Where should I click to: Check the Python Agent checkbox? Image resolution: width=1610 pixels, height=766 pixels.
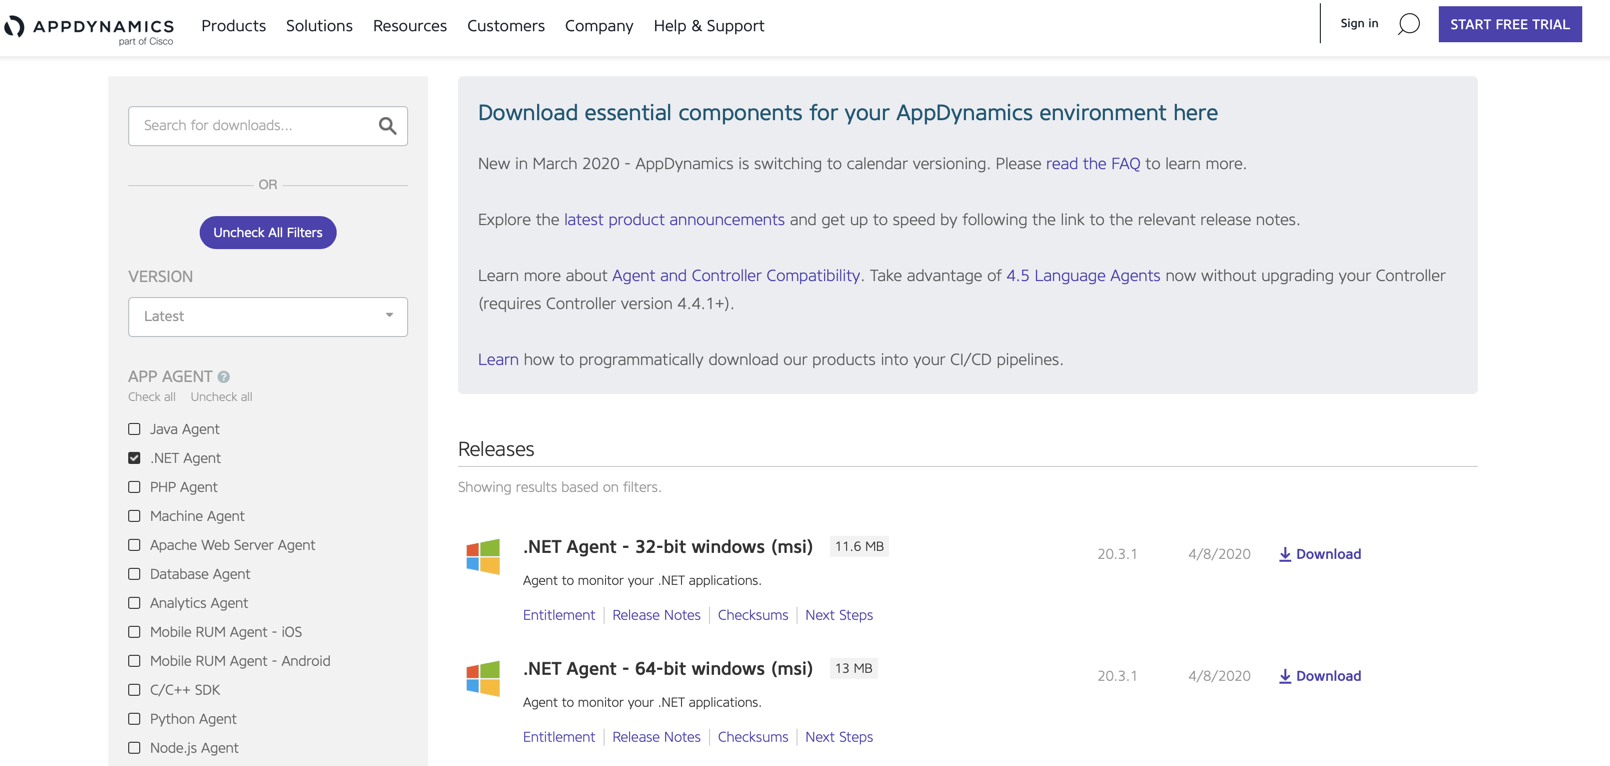(x=134, y=719)
